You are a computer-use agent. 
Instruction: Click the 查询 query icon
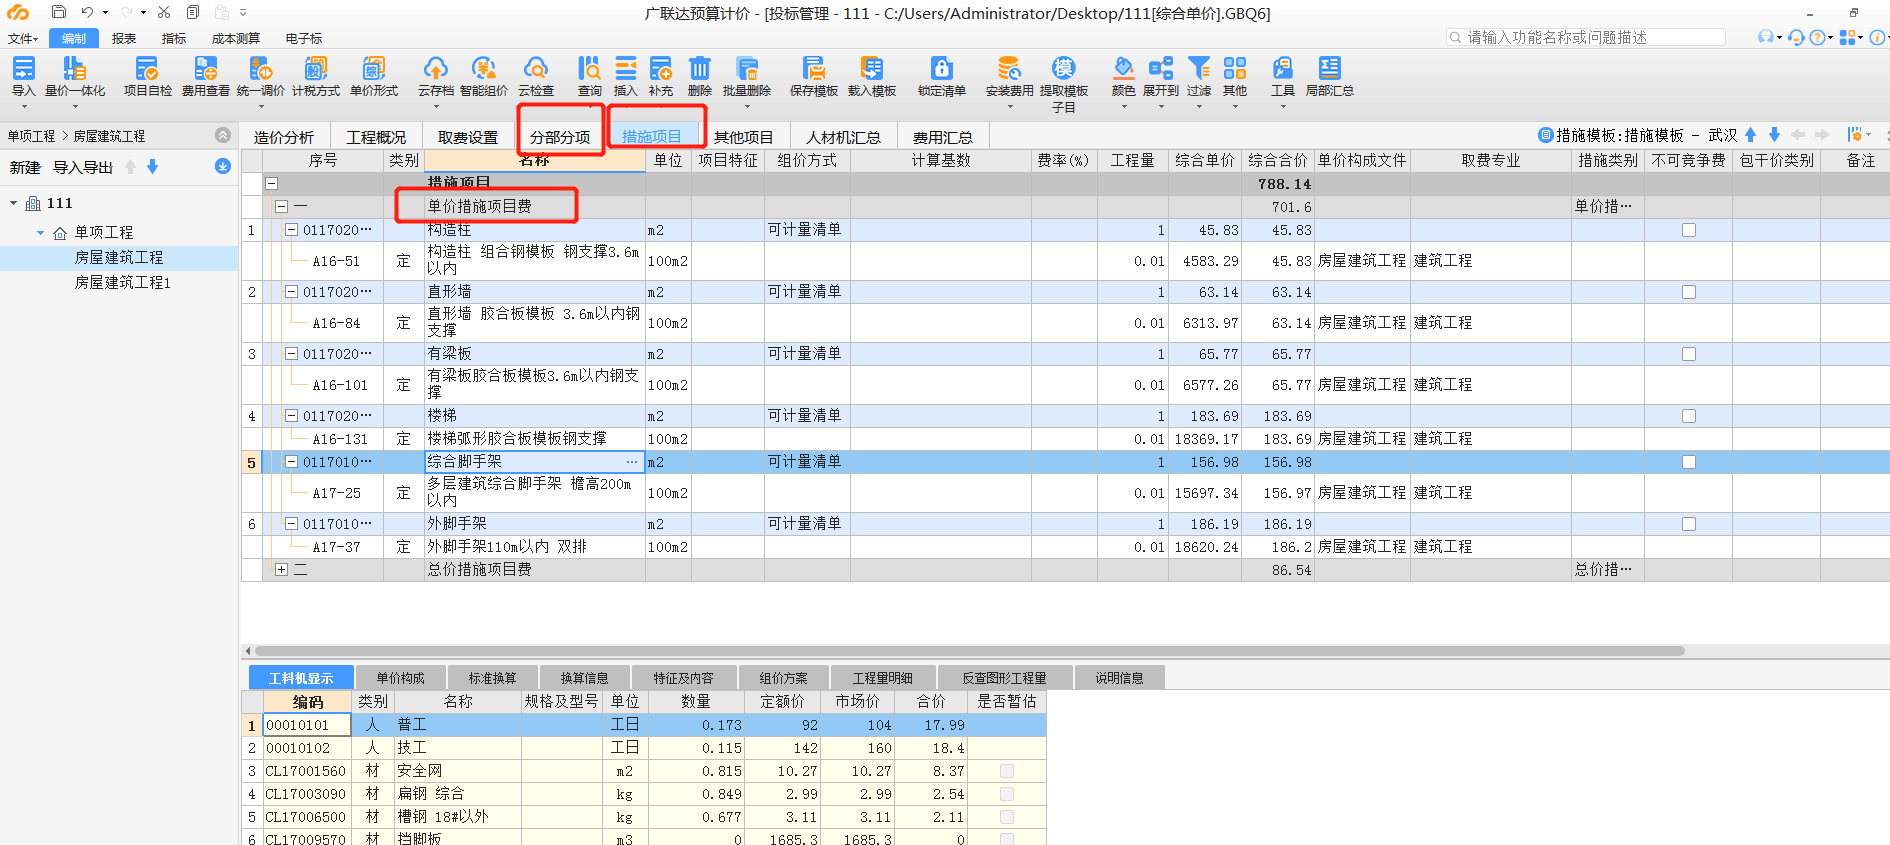coord(589,68)
